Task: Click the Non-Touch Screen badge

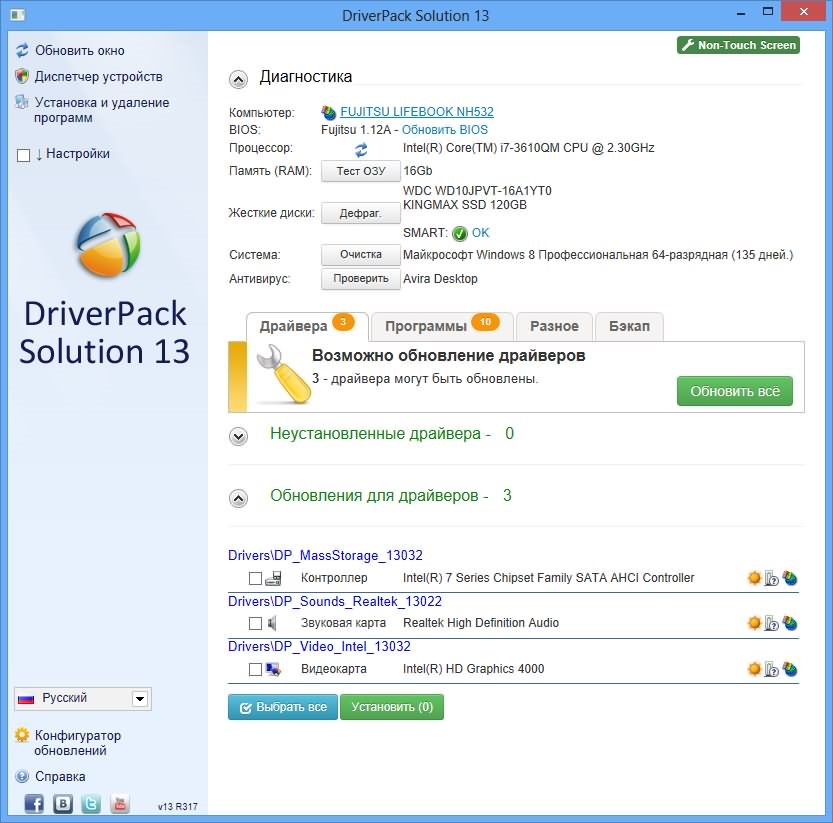Action: point(738,45)
